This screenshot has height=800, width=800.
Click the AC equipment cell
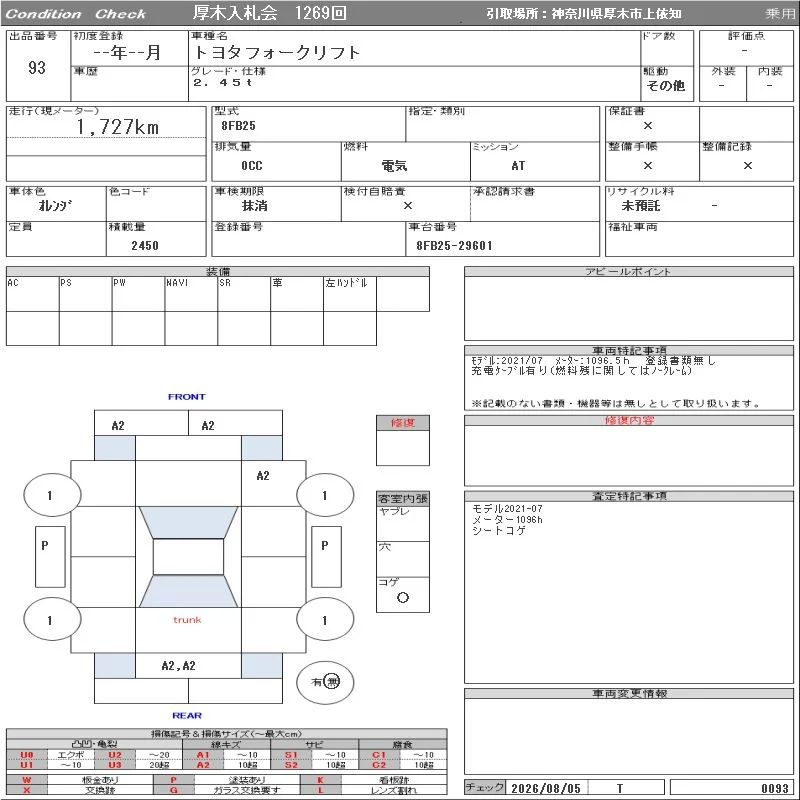pyautogui.click(x=33, y=294)
